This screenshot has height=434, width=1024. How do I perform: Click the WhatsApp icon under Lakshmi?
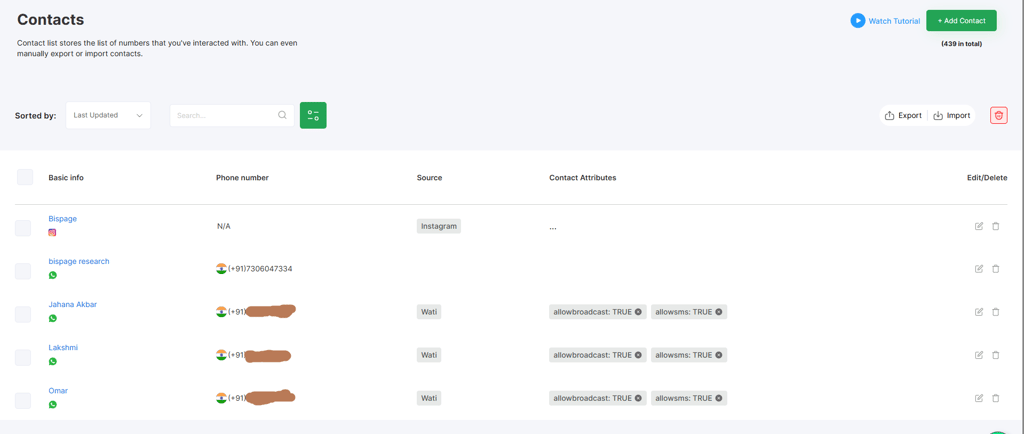tap(52, 362)
